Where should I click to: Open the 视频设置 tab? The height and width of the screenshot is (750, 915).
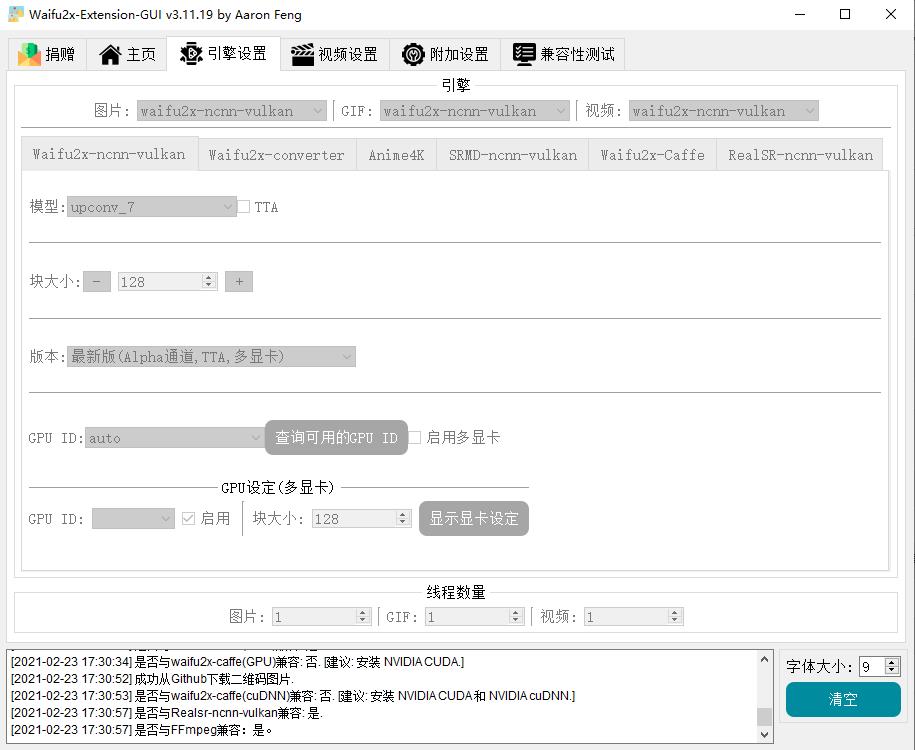pyautogui.click(x=335, y=54)
